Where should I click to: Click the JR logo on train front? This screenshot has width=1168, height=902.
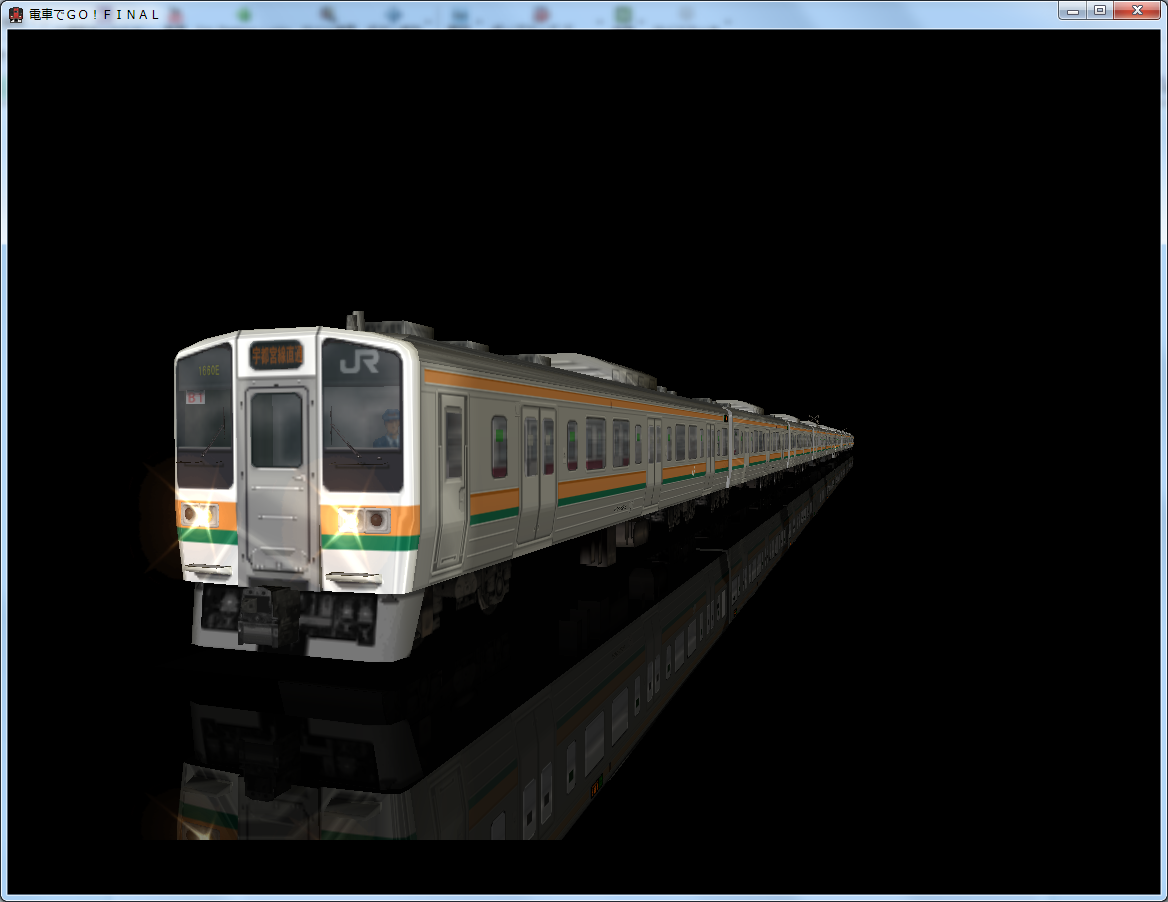pyautogui.click(x=359, y=363)
